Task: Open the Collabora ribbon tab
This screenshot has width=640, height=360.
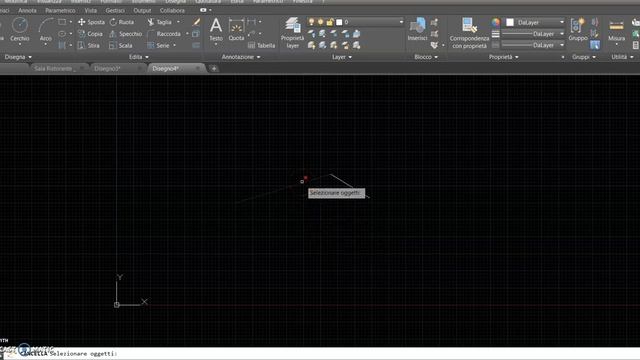Action: click(x=172, y=10)
